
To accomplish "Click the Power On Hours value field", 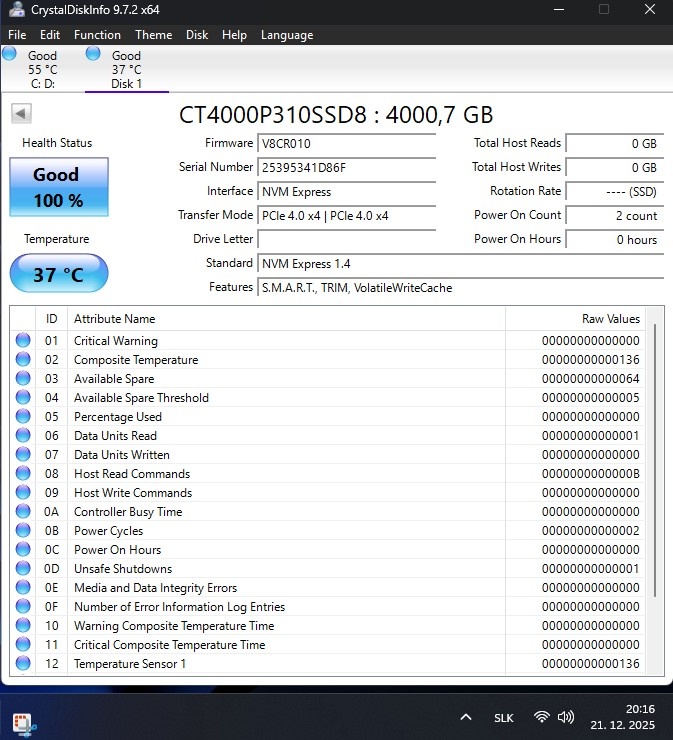I will coord(614,239).
